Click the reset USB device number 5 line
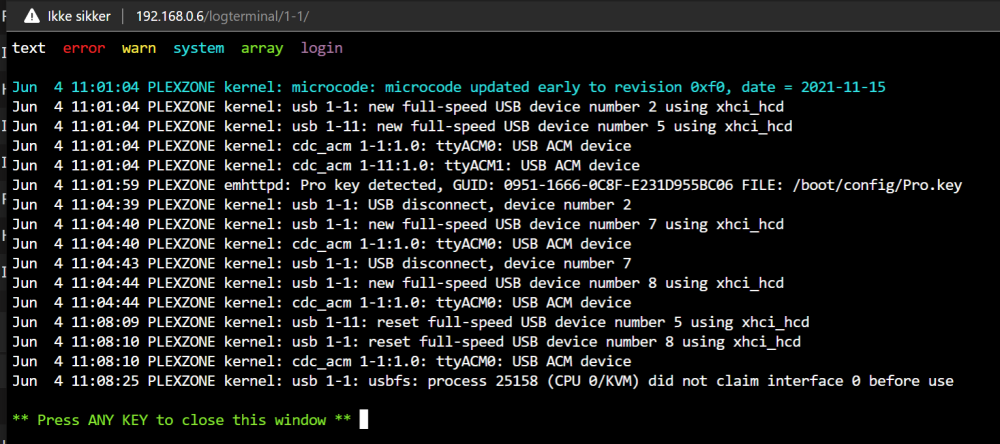 click(411, 323)
